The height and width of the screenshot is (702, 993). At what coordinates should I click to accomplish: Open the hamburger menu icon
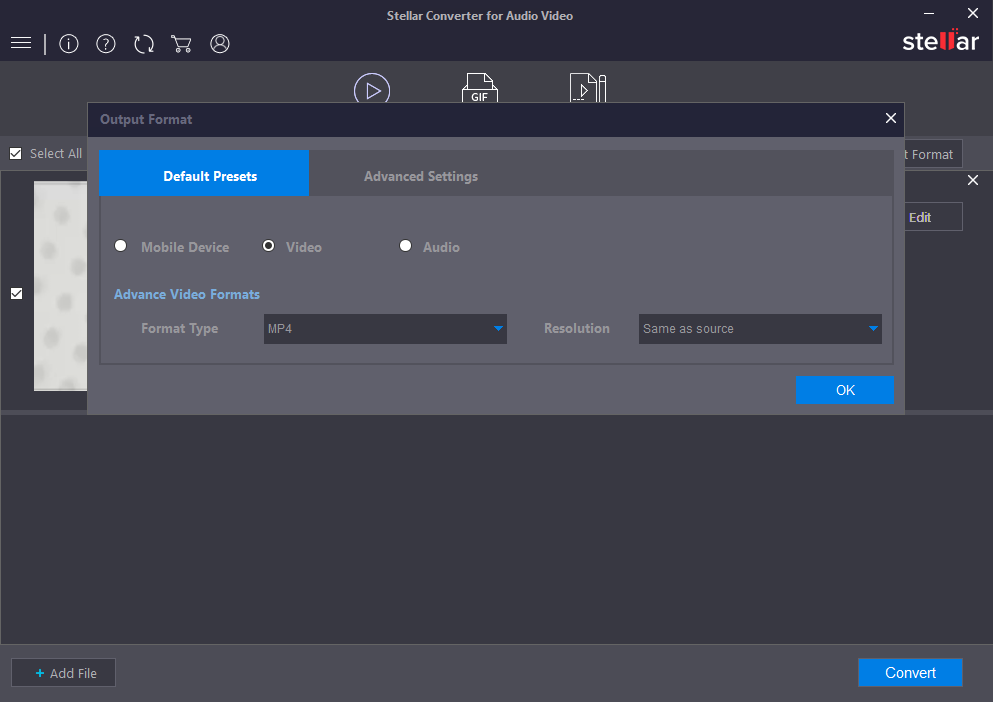(21, 44)
